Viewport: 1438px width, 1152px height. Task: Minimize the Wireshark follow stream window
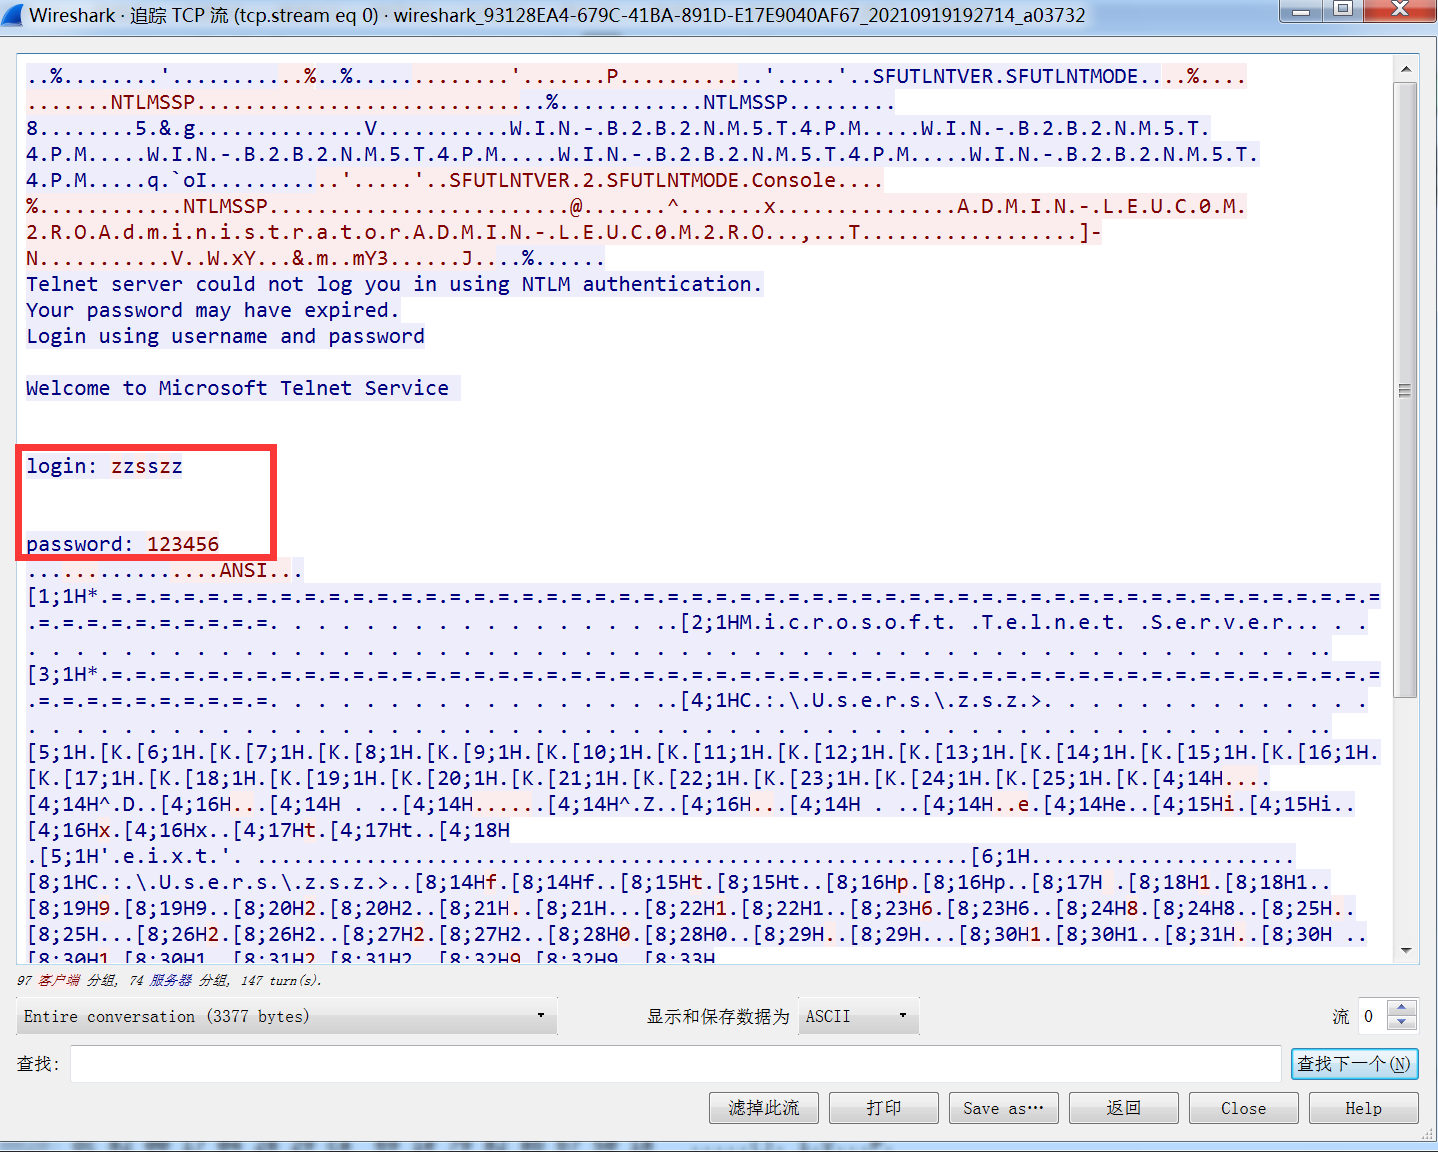1301,11
